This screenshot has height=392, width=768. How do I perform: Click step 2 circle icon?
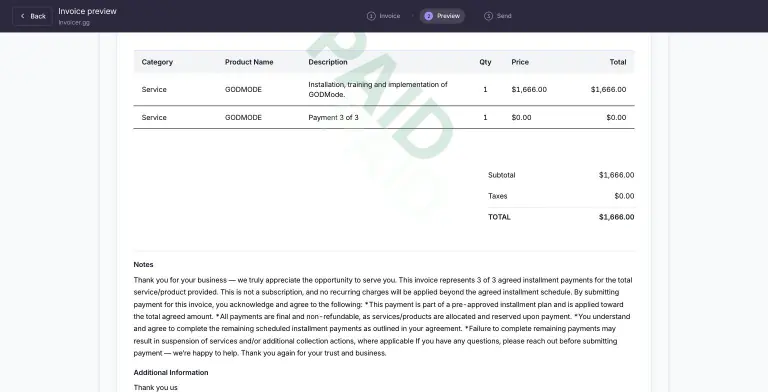(428, 16)
